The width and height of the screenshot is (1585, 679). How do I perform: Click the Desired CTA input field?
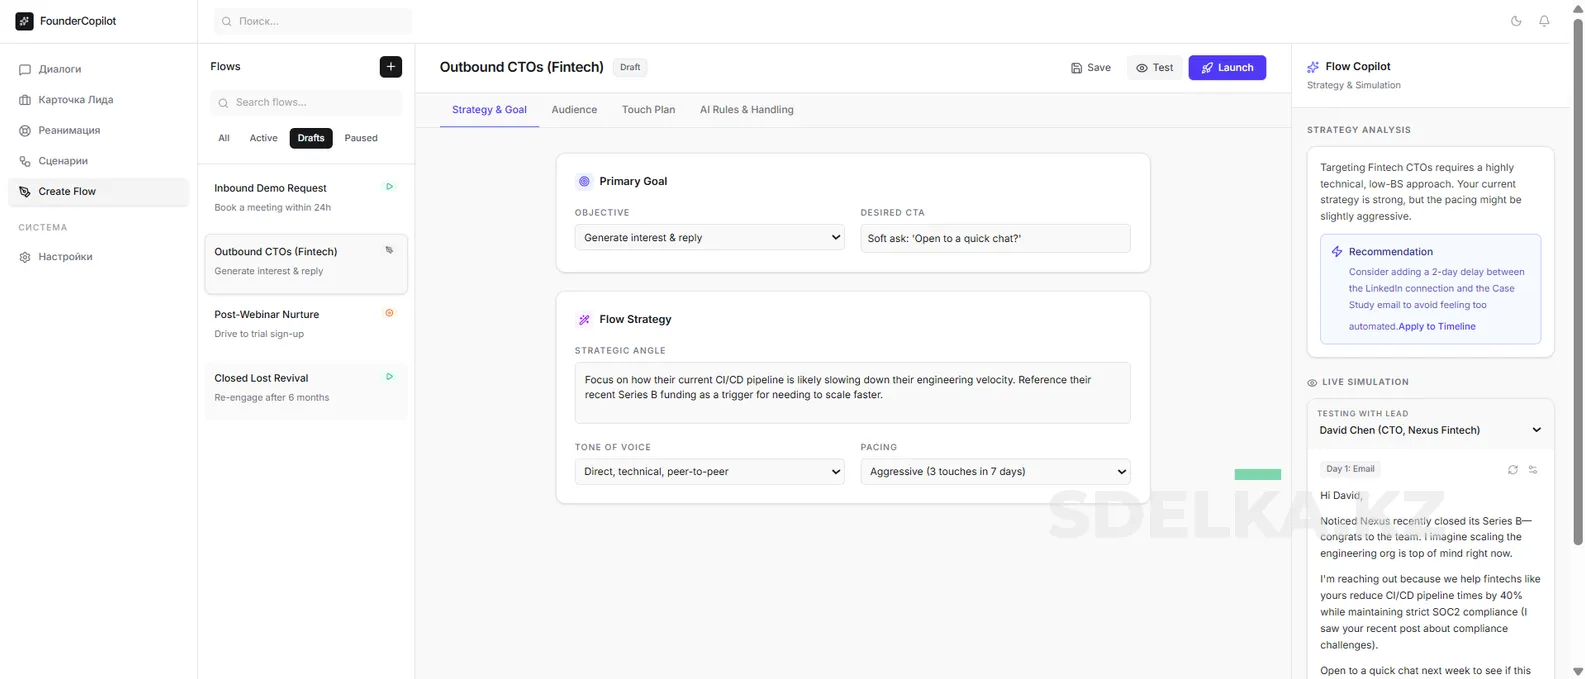point(995,238)
